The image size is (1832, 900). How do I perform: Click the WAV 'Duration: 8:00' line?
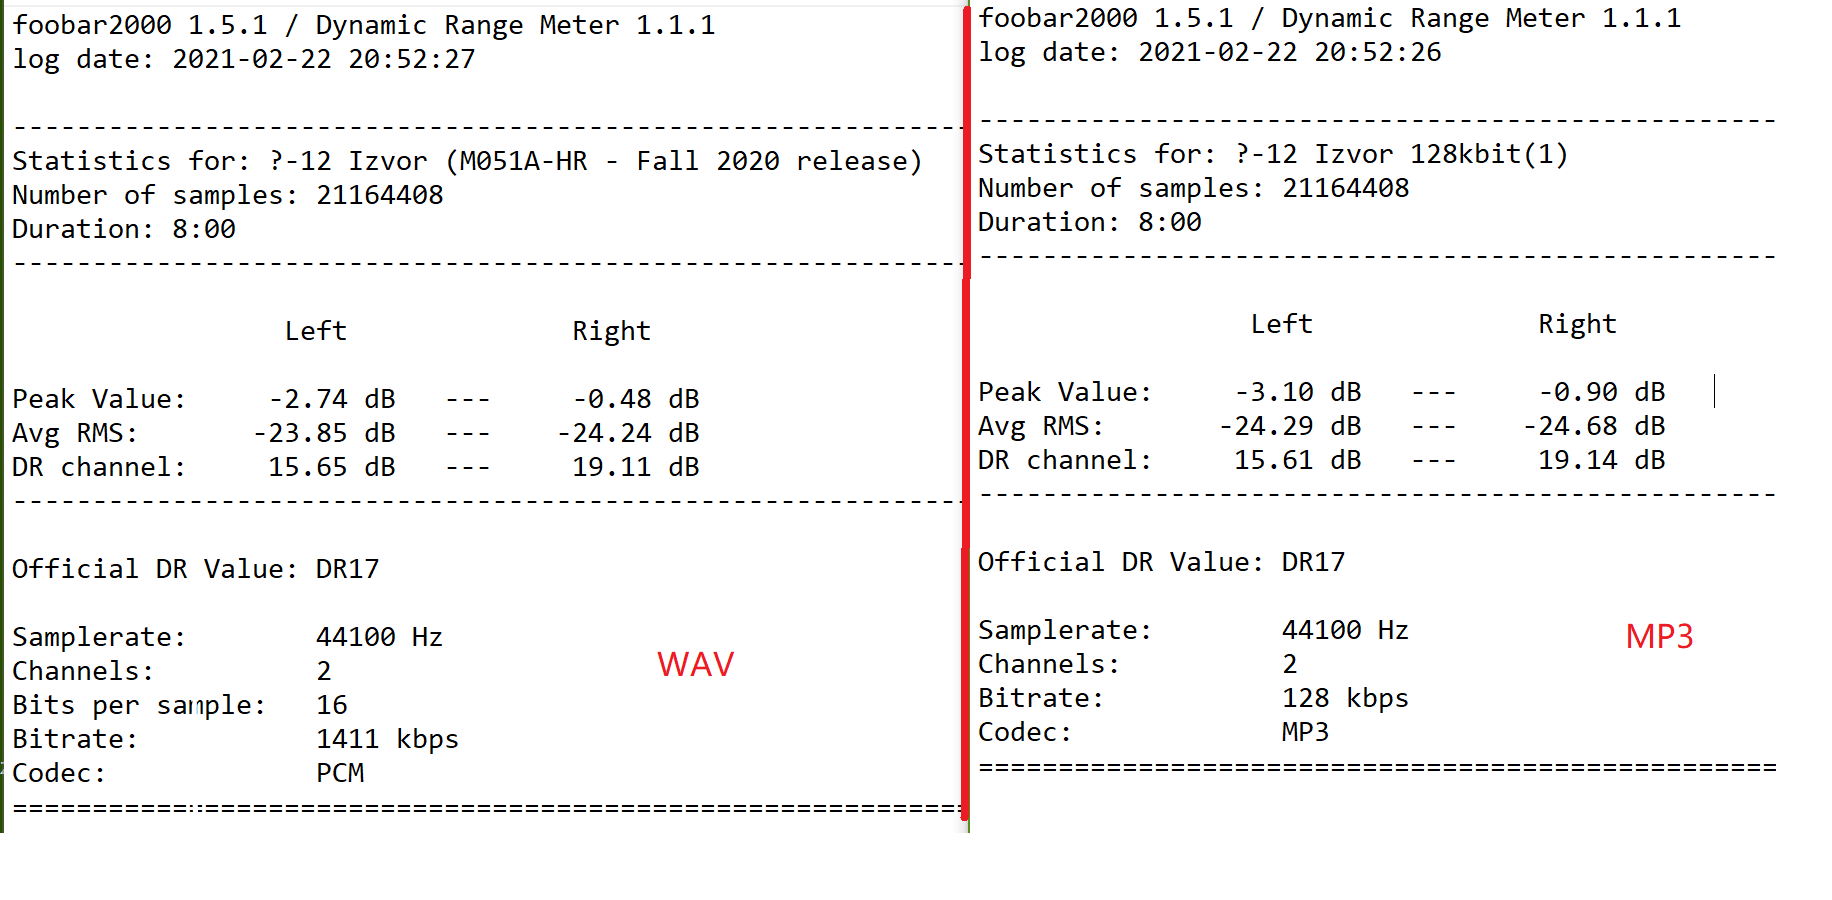[124, 229]
